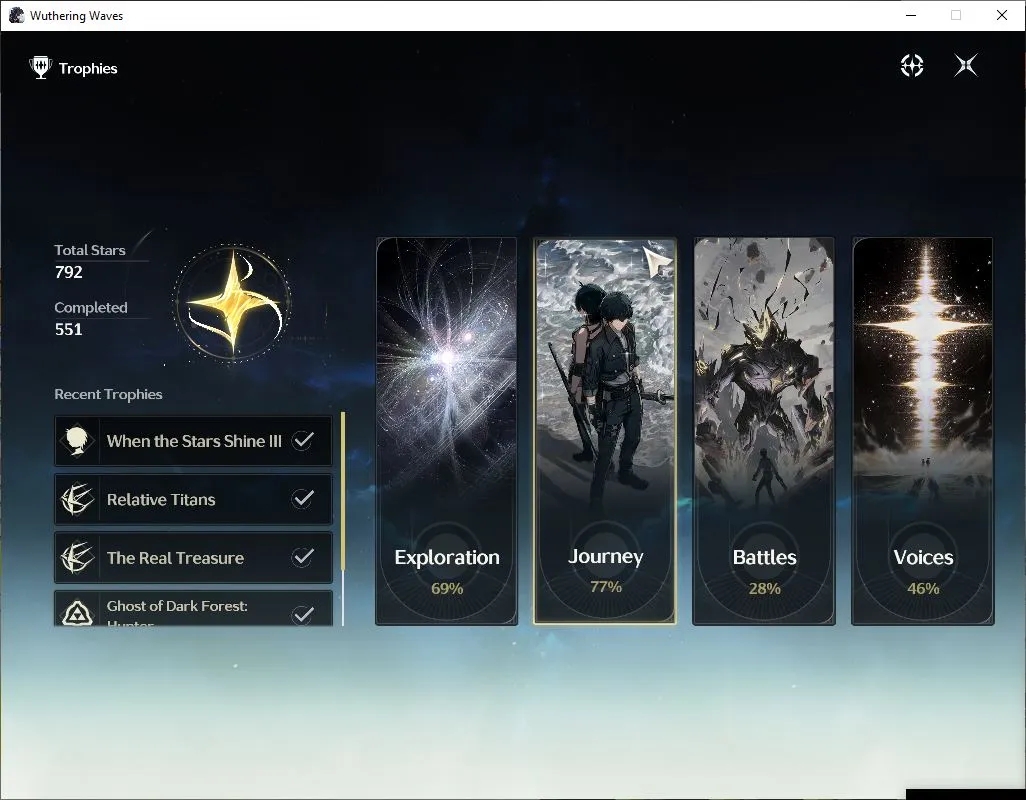
Task: Click the icon next to The Real Treasure
Action: point(77,557)
